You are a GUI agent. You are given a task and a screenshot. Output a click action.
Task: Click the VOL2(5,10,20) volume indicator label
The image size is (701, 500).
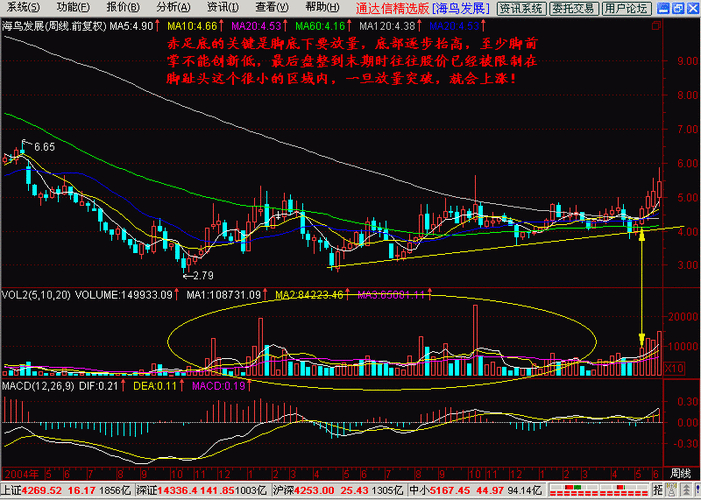[x=36, y=295]
